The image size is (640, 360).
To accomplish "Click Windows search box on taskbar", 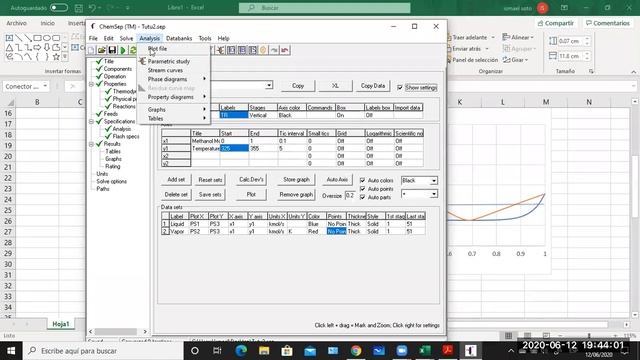I will pyautogui.click(x=103, y=351).
